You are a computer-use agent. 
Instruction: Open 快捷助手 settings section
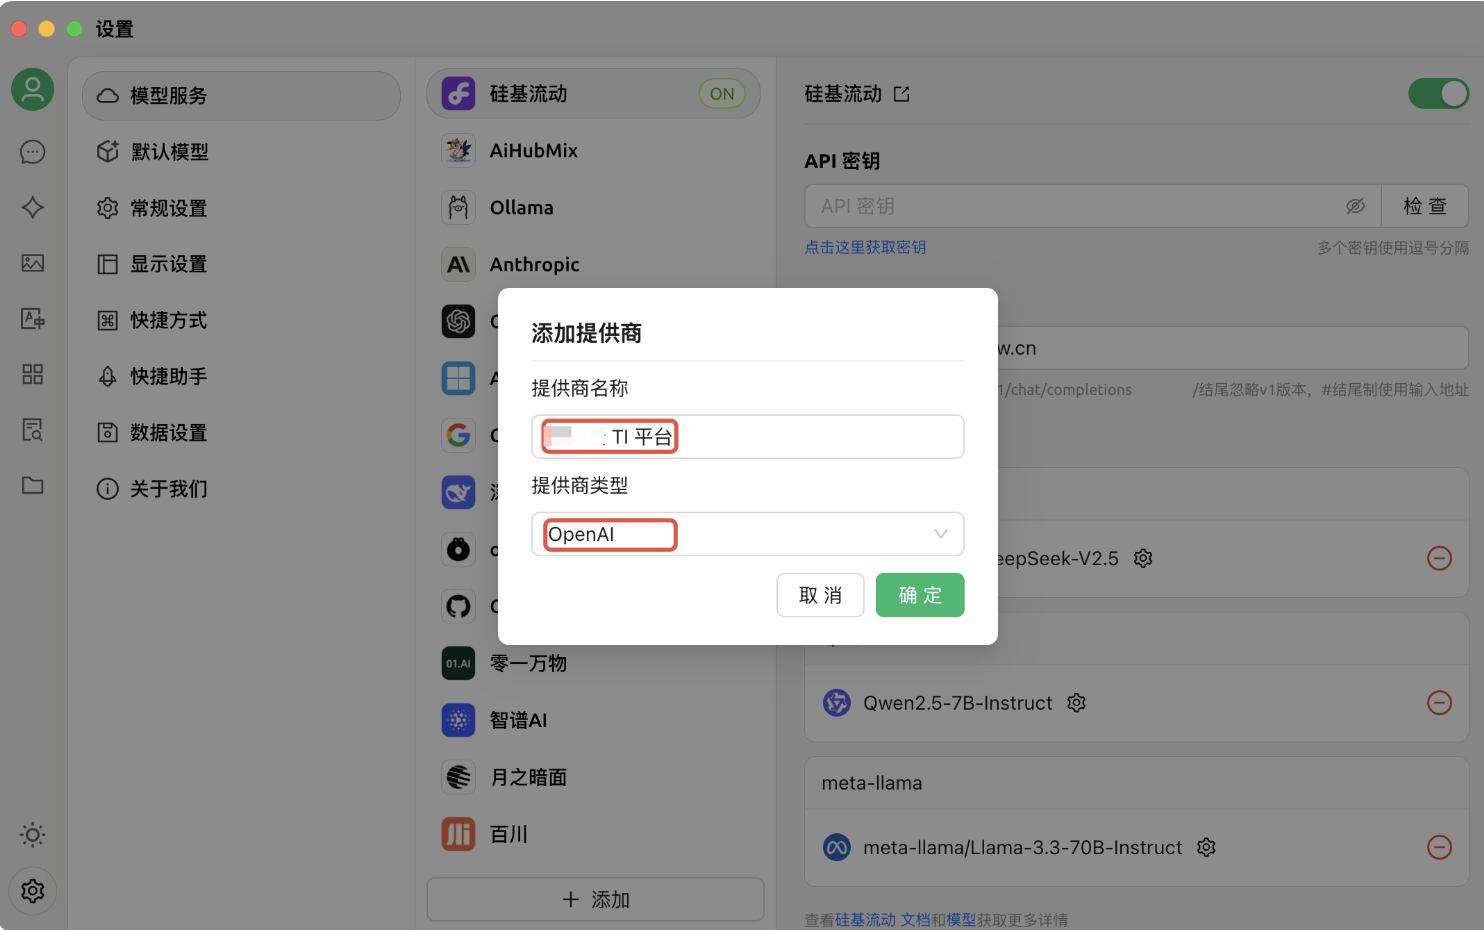[x=241, y=376]
